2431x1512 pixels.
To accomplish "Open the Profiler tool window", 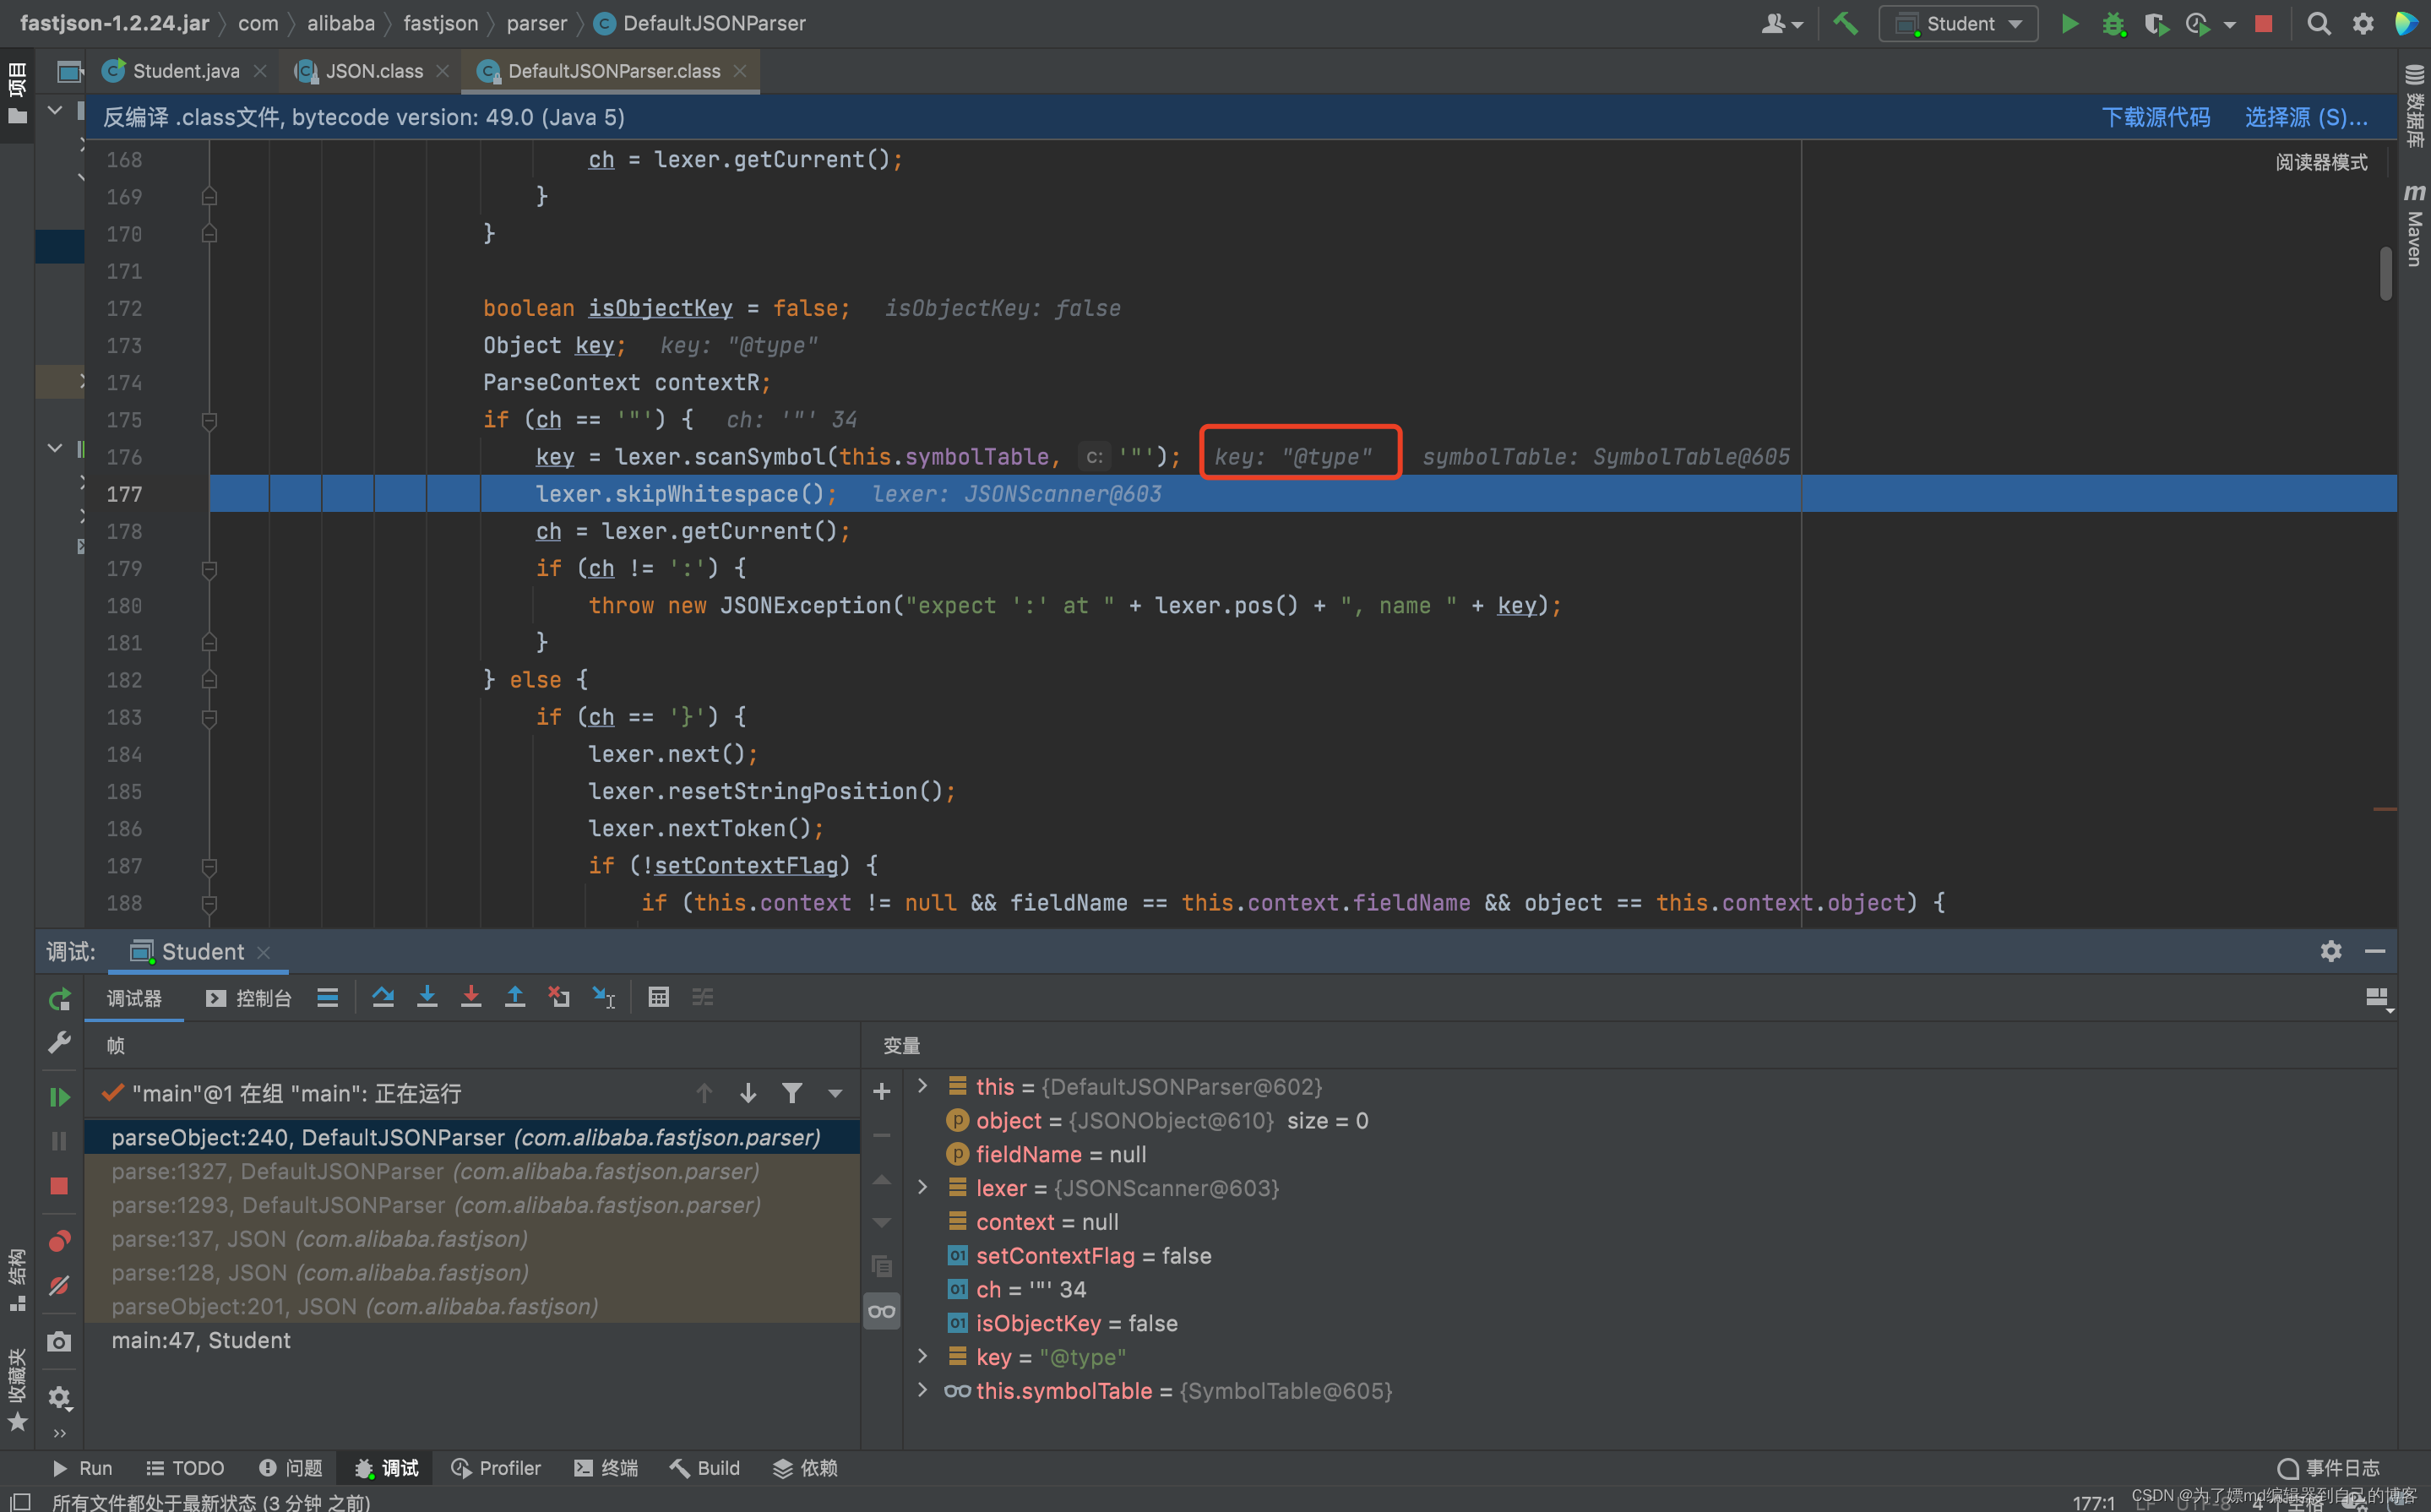I will [x=496, y=1467].
